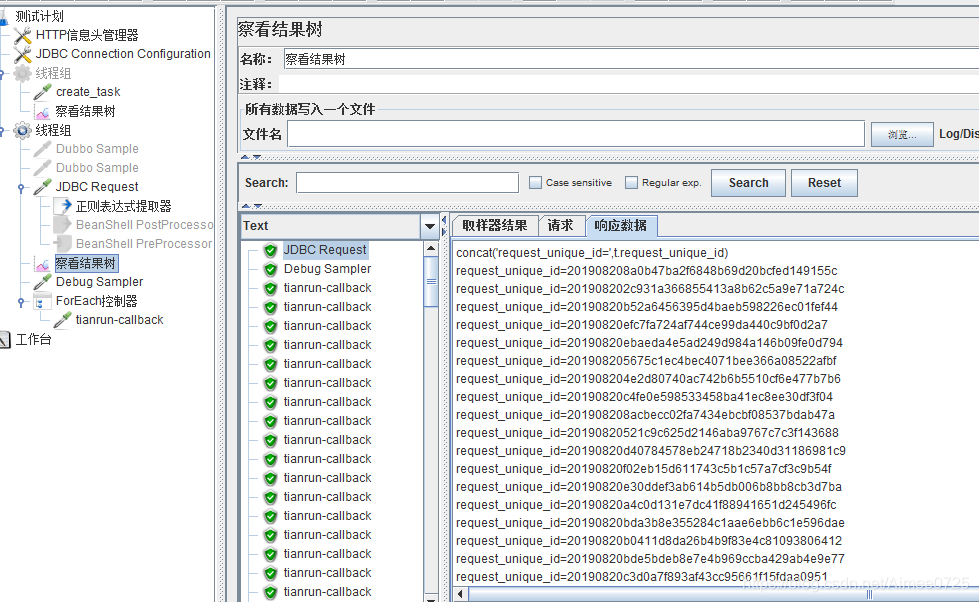979x602 pixels.
Task: Click response data horizontal scroll left arrow
Action: (460, 594)
